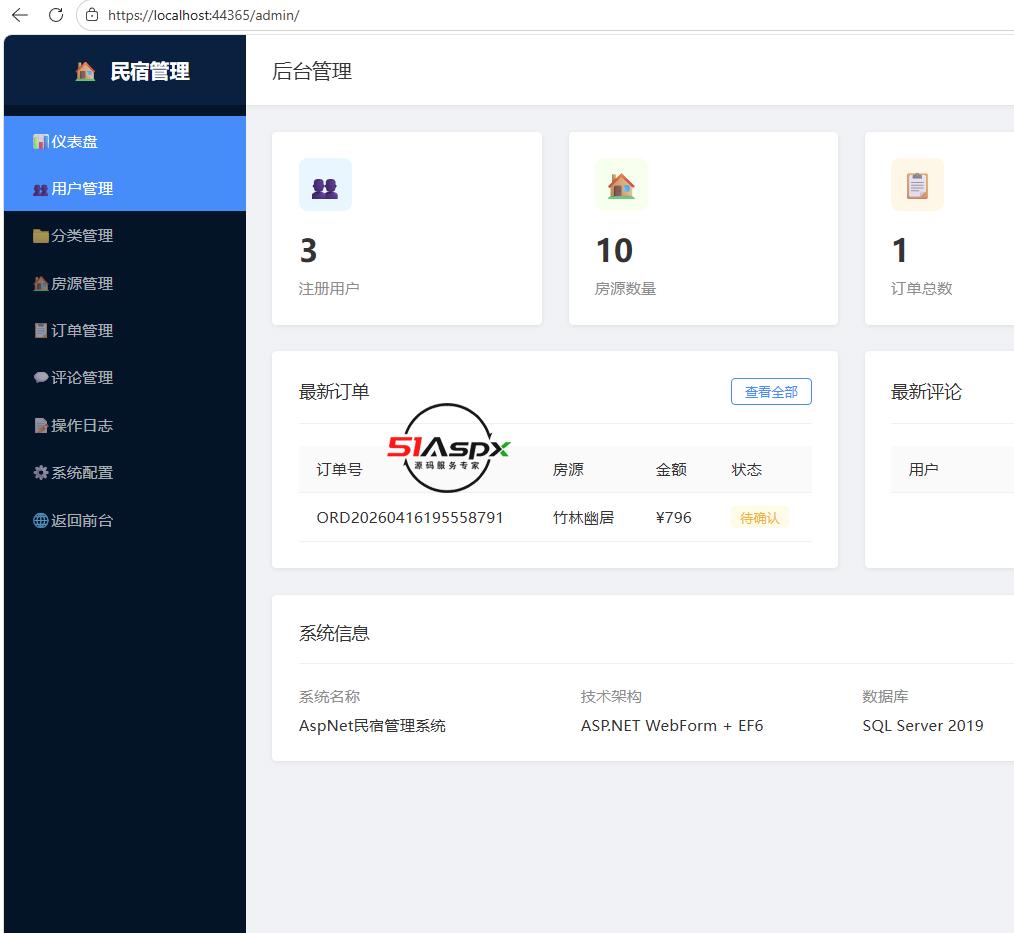The width and height of the screenshot is (1014, 933).
Task: Click the 竹林幽居 listing name in the order row
Action: pyautogui.click(x=583, y=518)
